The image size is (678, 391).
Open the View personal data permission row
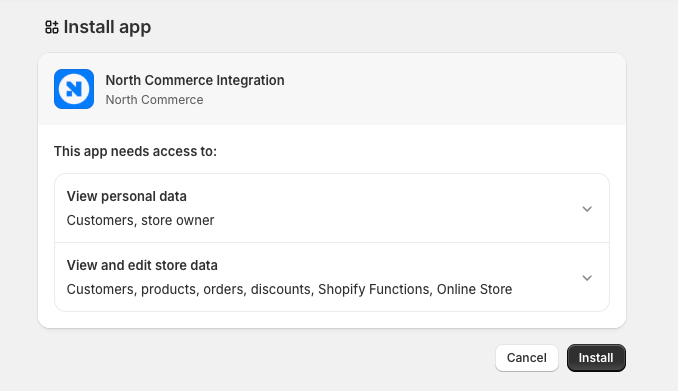click(x=332, y=208)
